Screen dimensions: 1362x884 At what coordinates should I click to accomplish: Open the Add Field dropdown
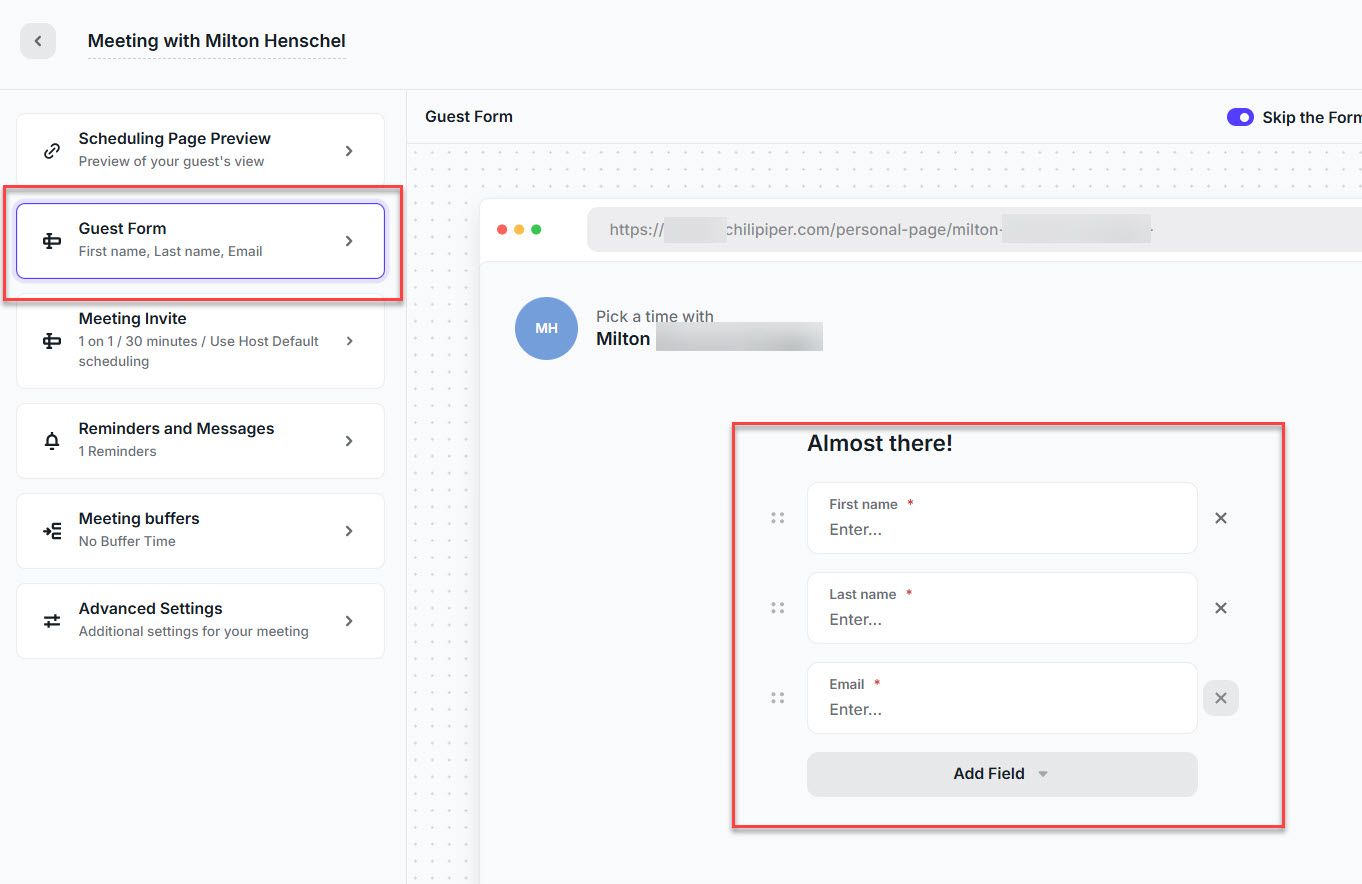pos(1001,774)
